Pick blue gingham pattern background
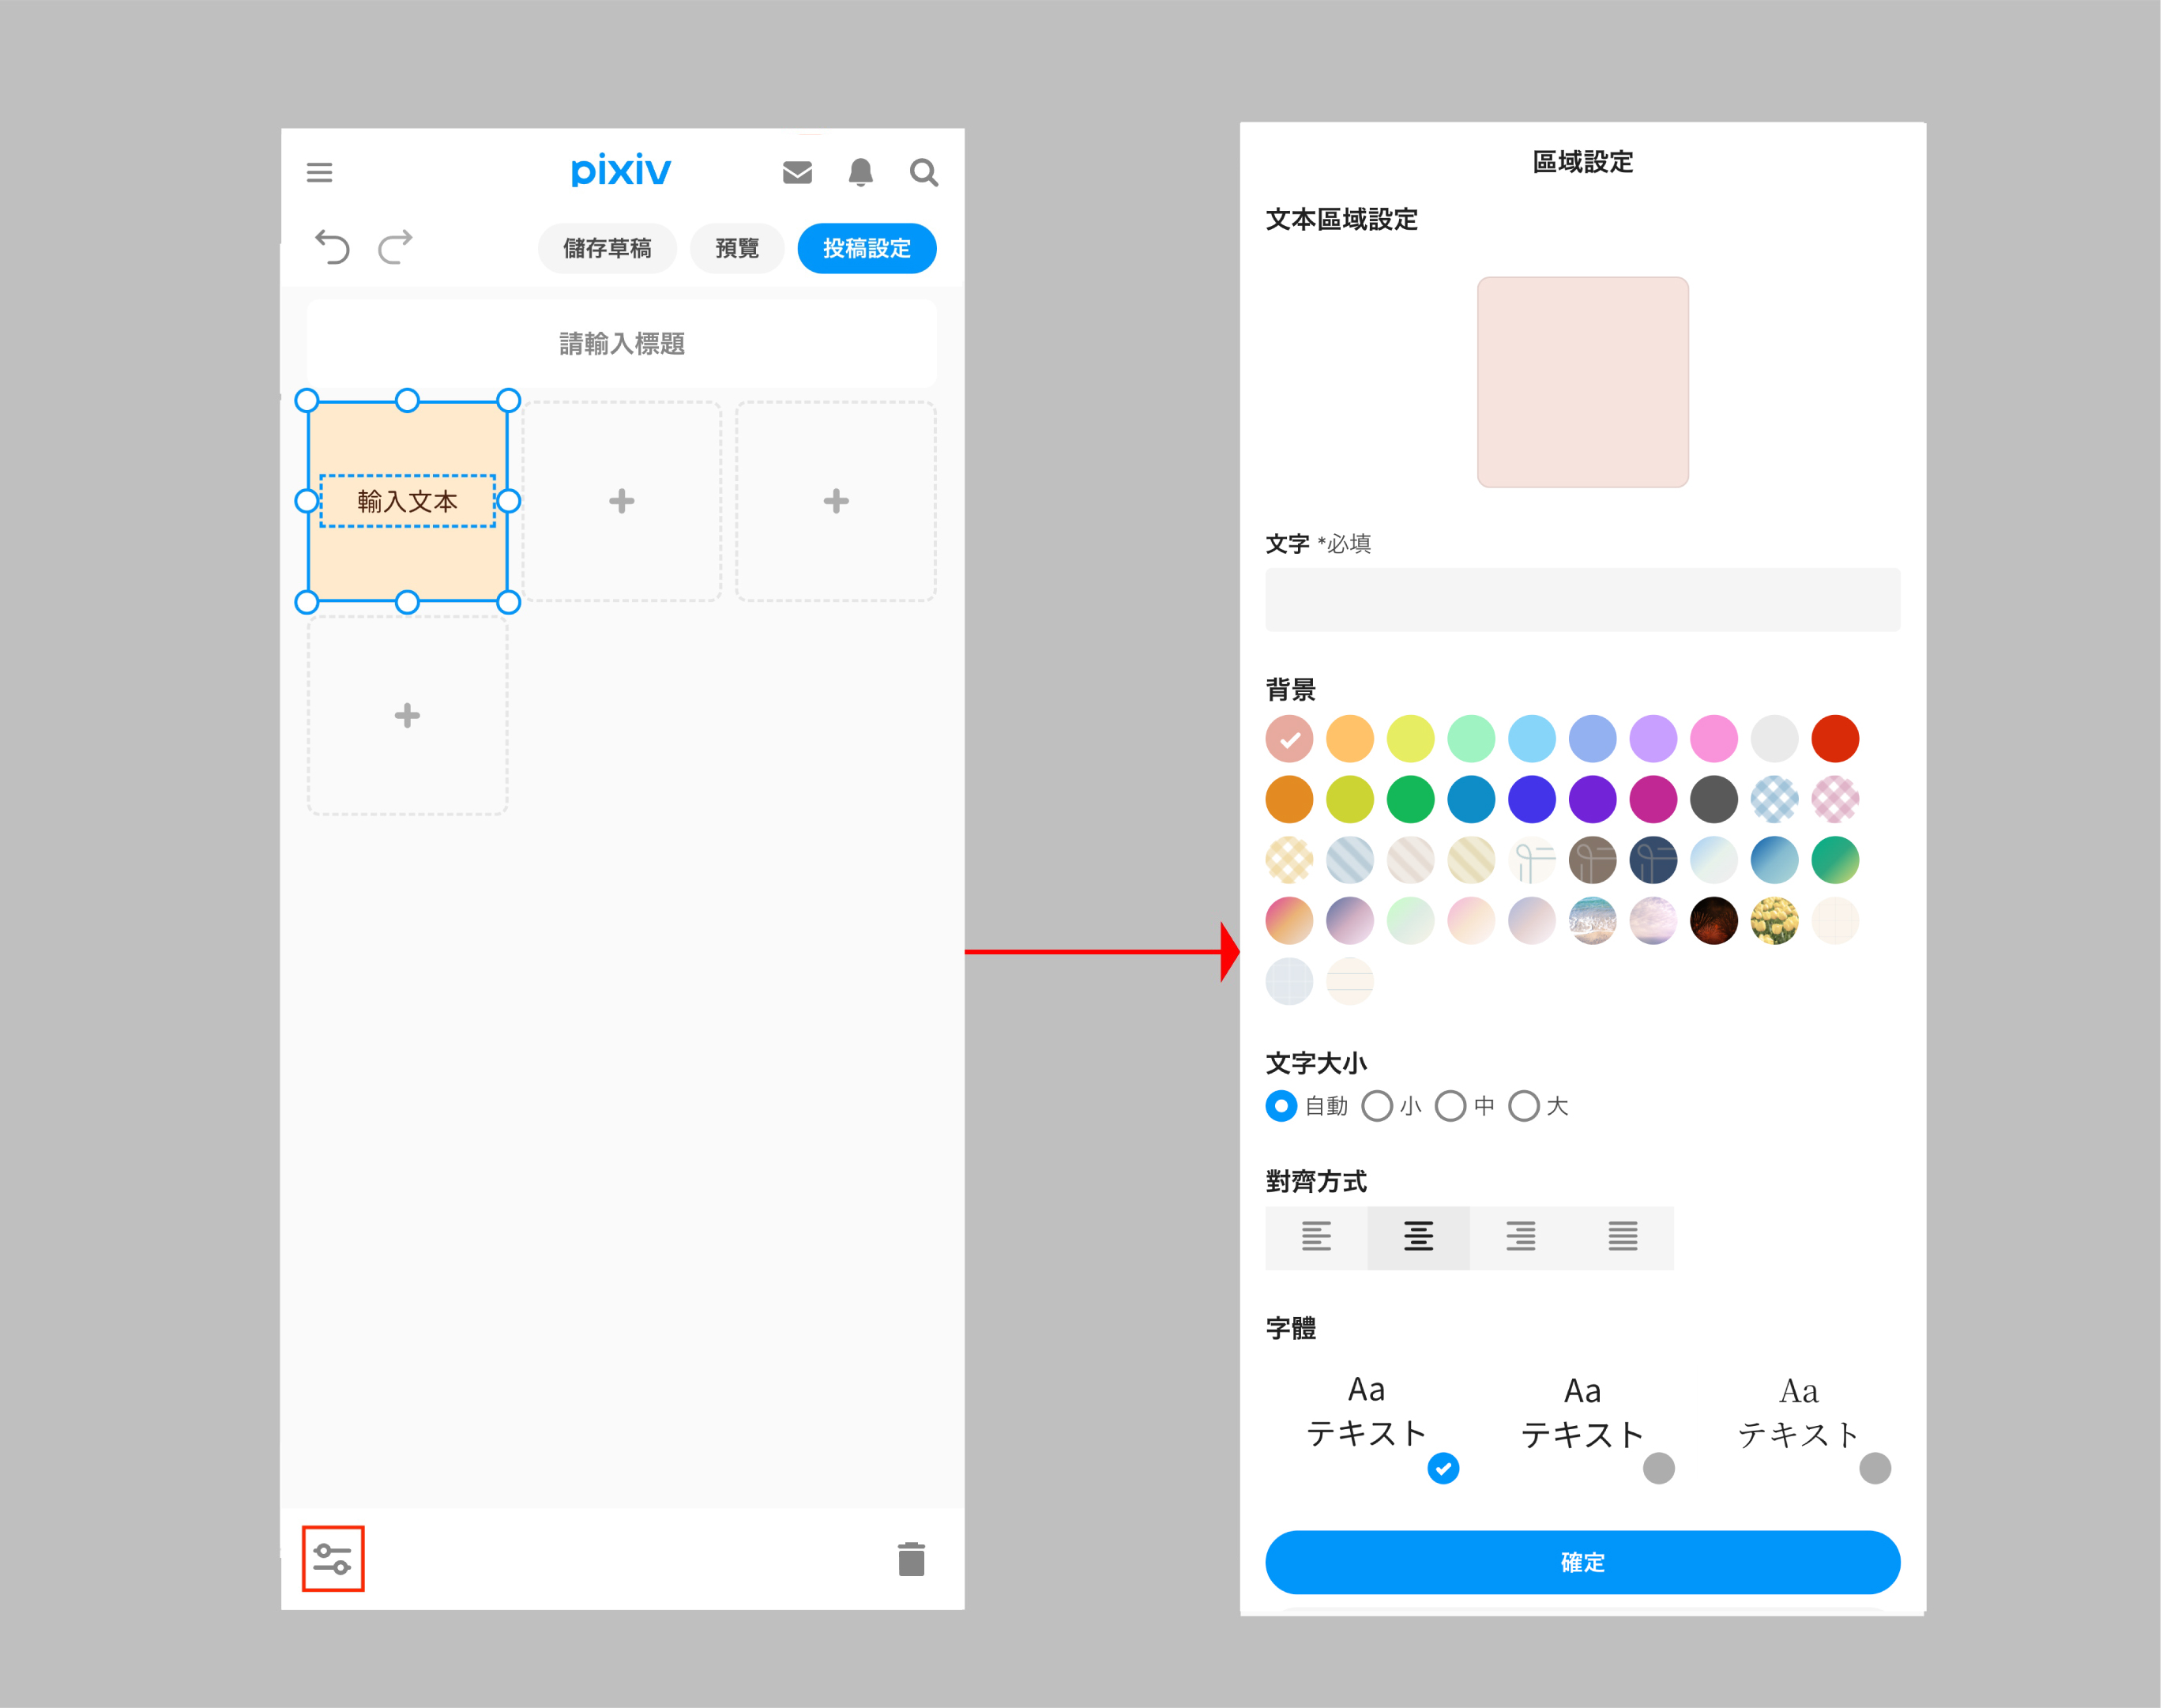This screenshot has width=2163, height=1708. pyautogui.click(x=1774, y=799)
